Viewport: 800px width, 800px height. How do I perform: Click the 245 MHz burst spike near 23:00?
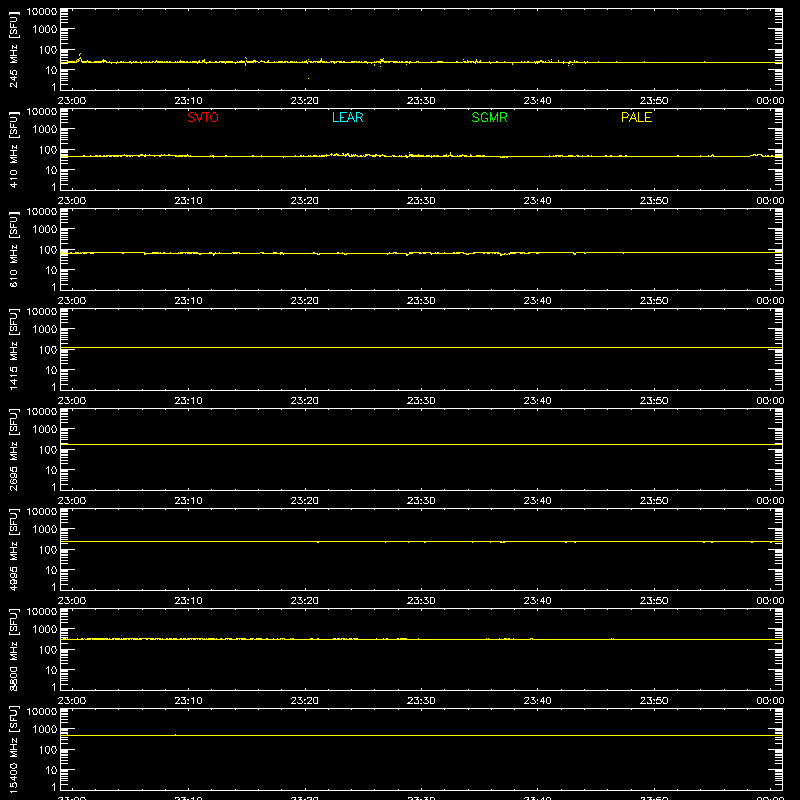point(80,57)
